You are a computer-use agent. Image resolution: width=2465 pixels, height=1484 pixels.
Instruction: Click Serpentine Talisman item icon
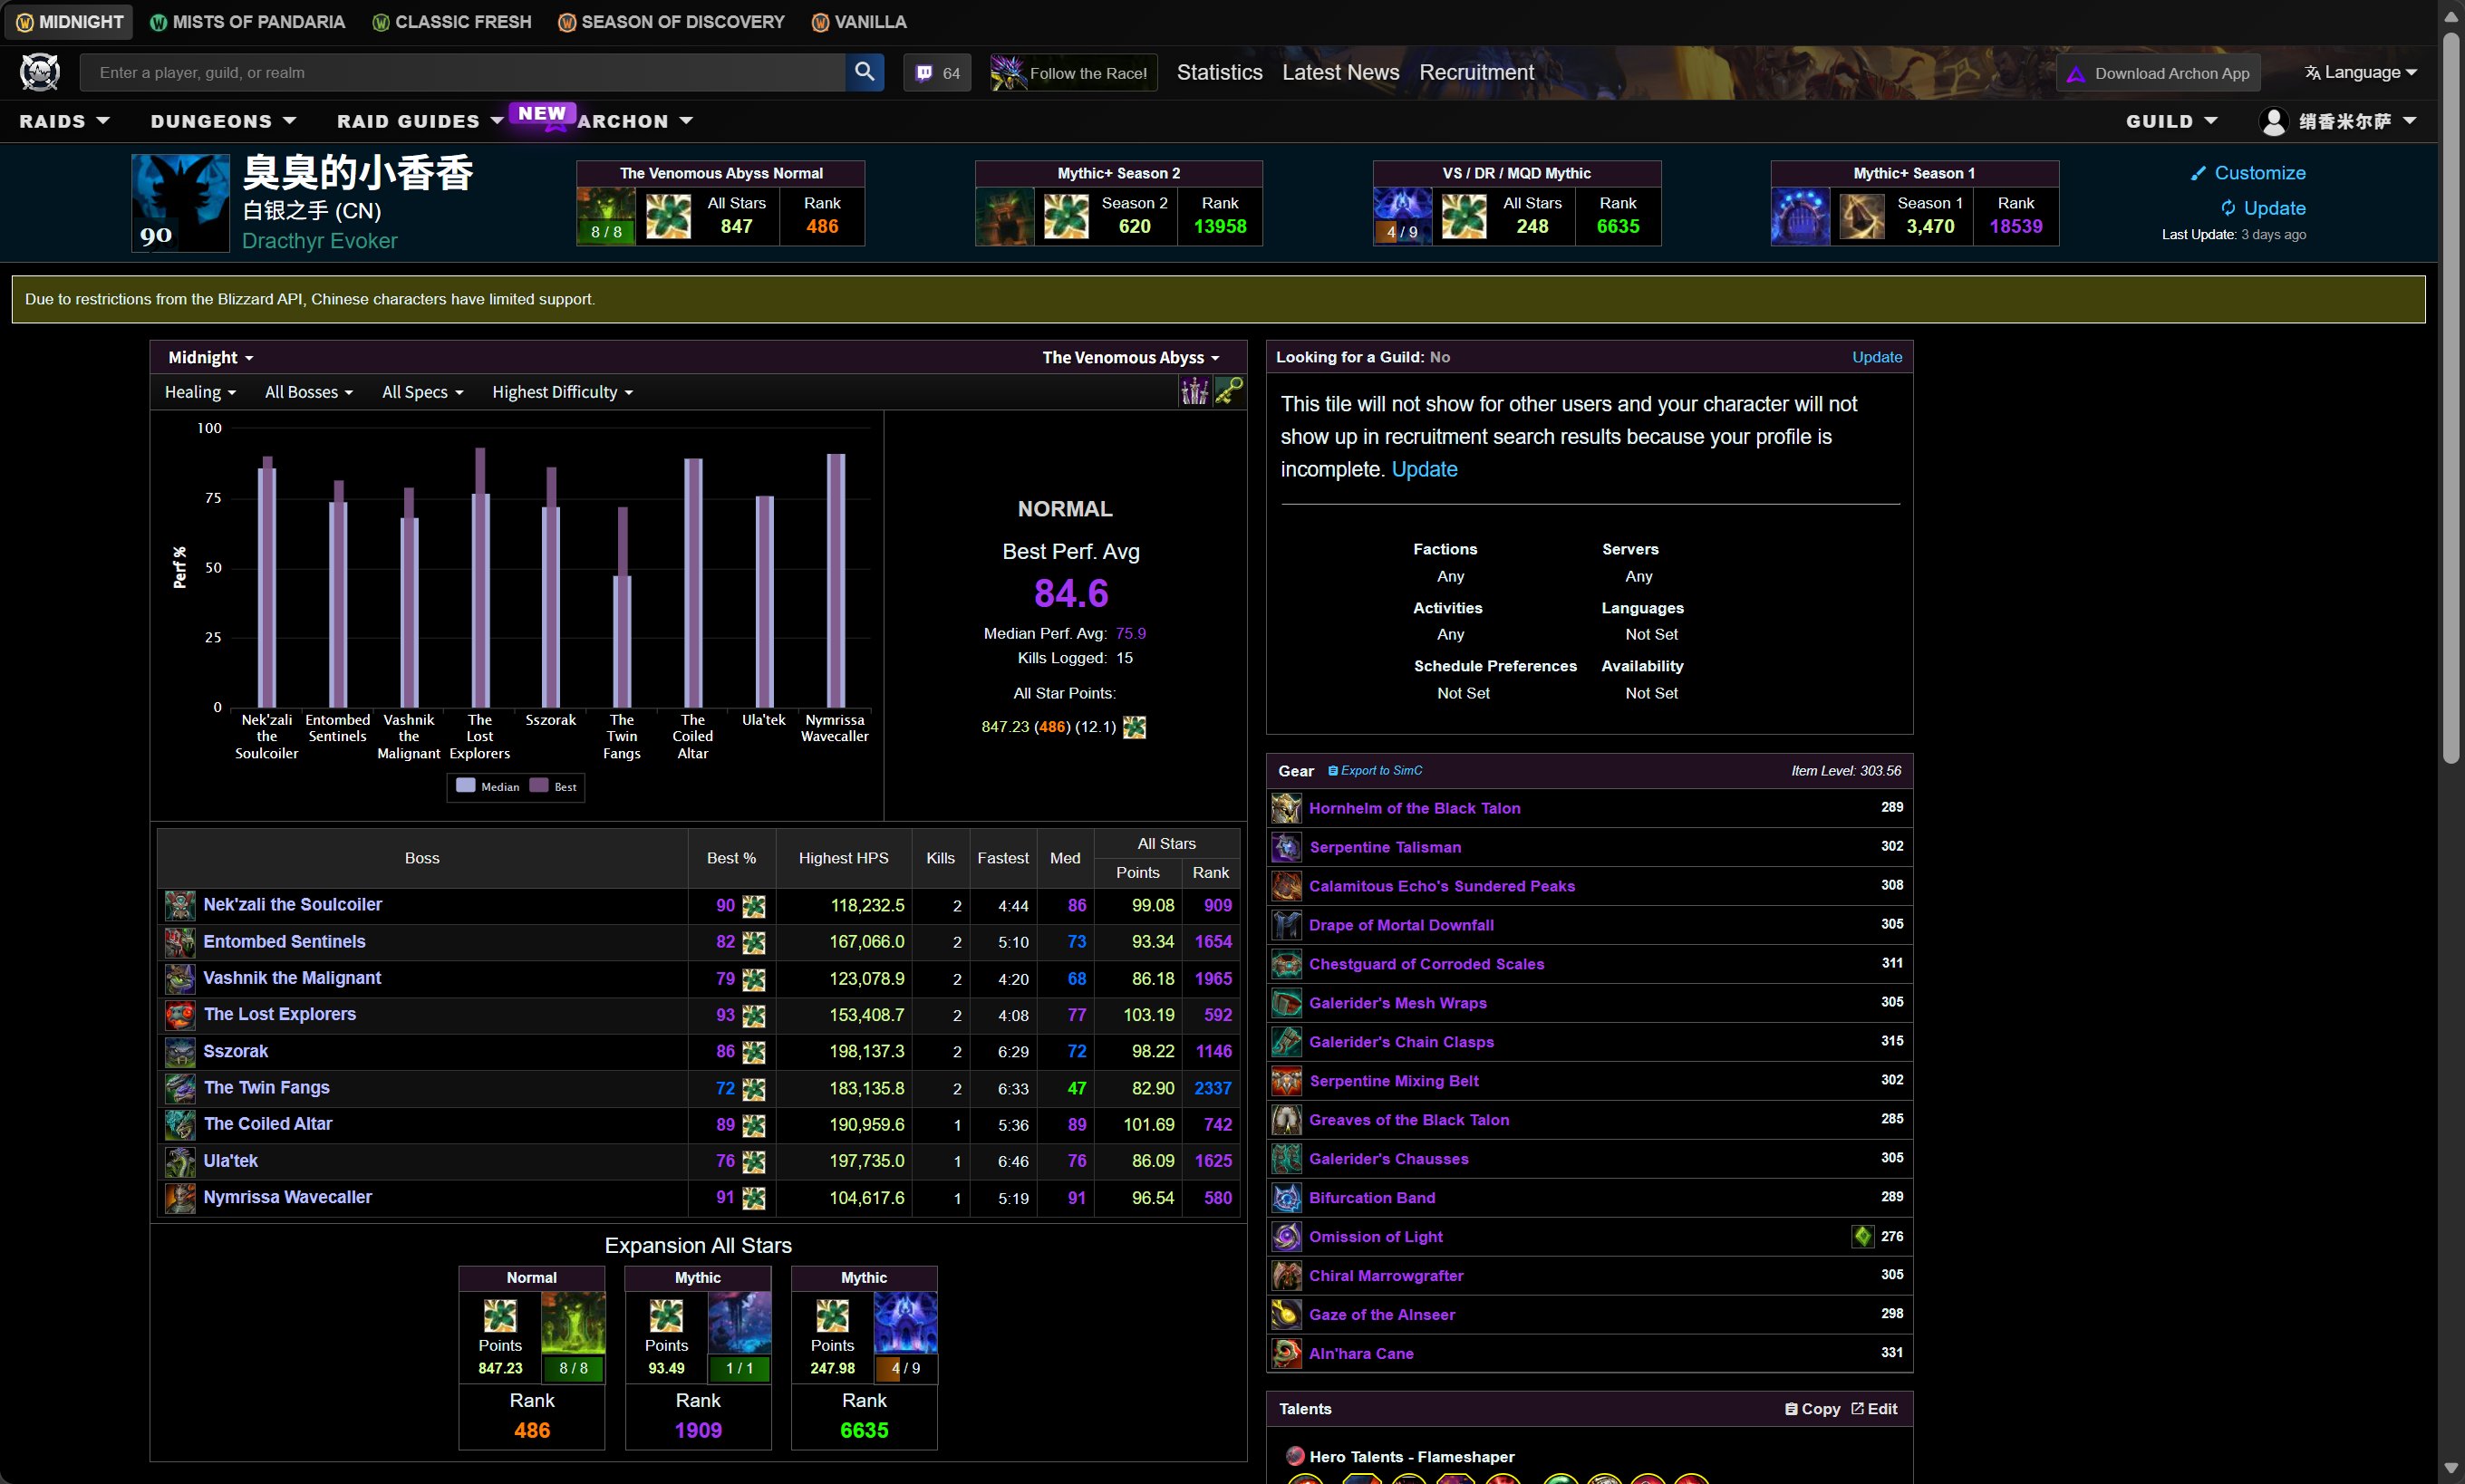coord(1286,847)
